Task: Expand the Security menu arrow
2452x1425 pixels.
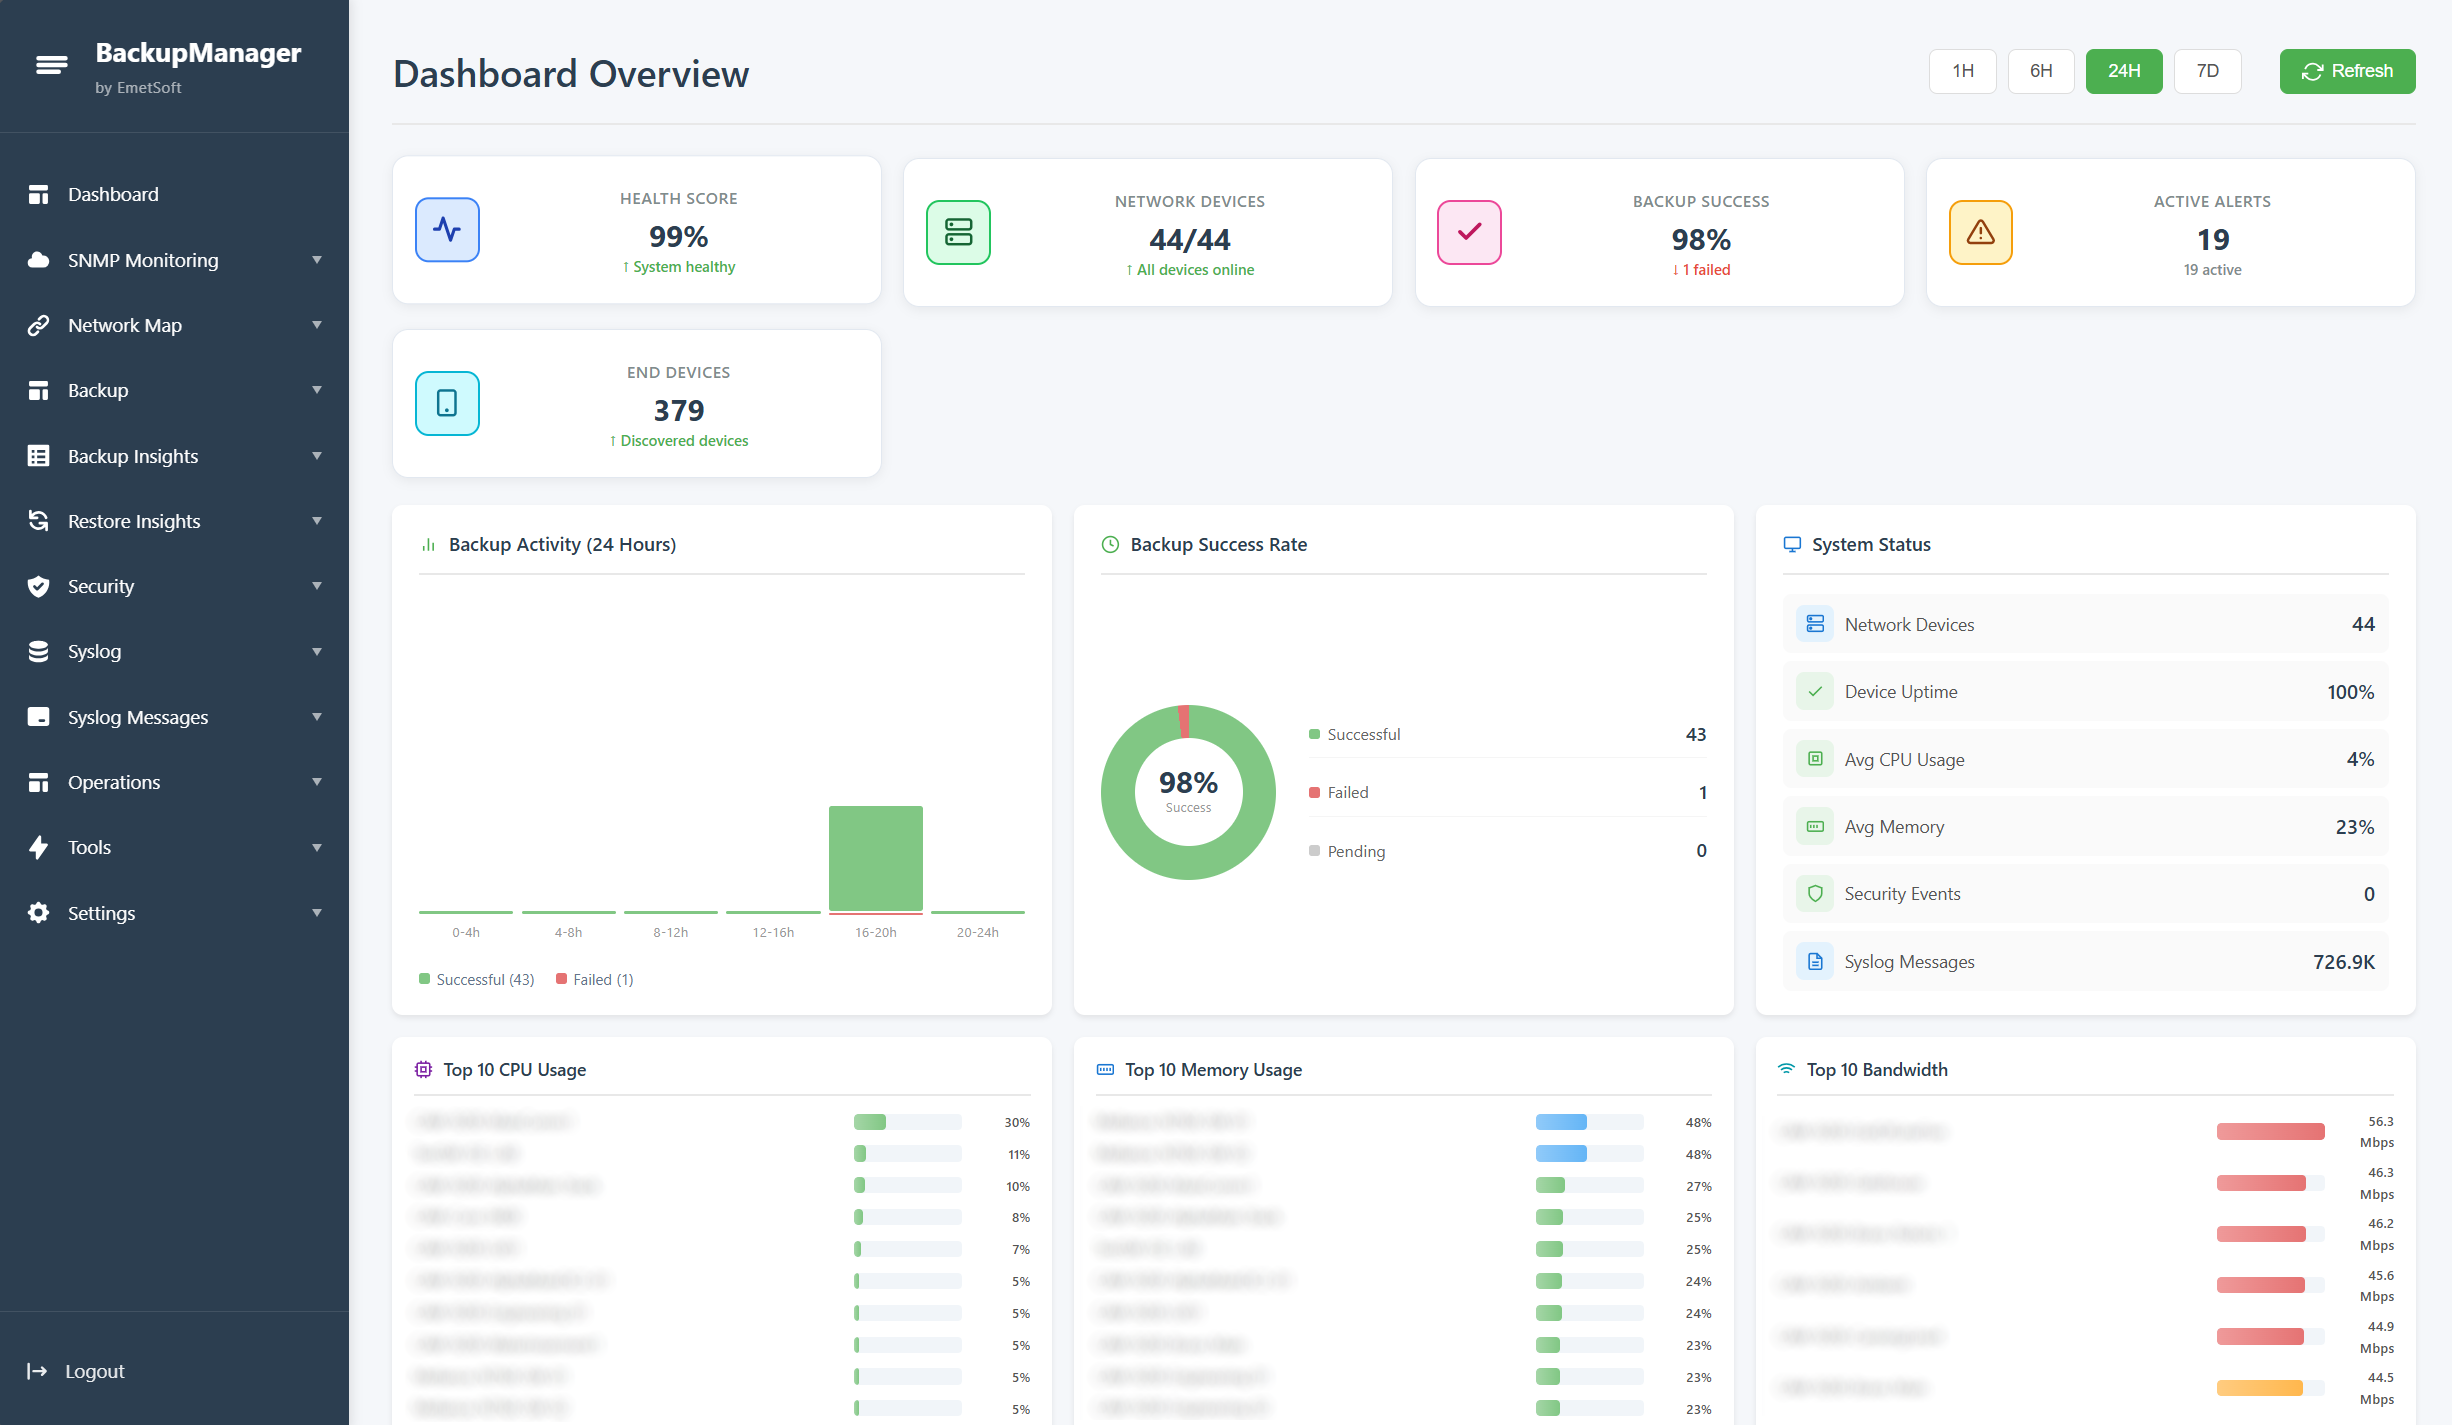Action: 317,586
